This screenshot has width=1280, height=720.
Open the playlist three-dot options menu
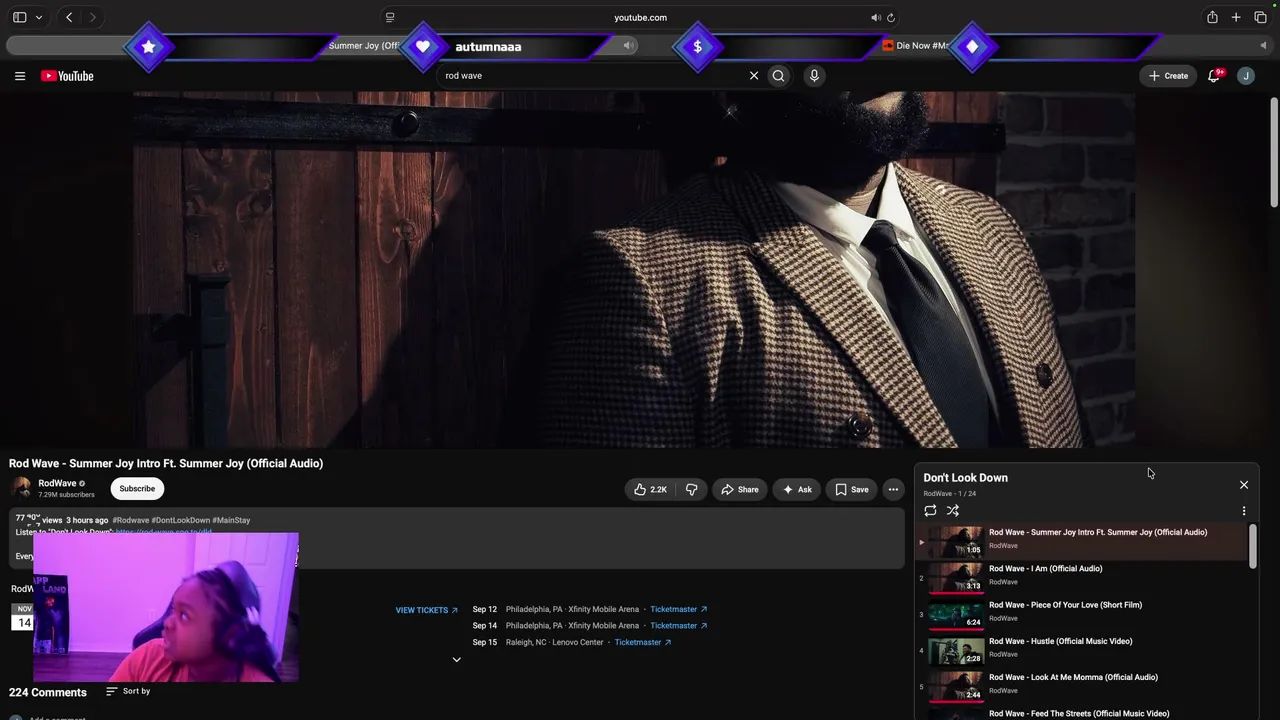click(1244, 510)
